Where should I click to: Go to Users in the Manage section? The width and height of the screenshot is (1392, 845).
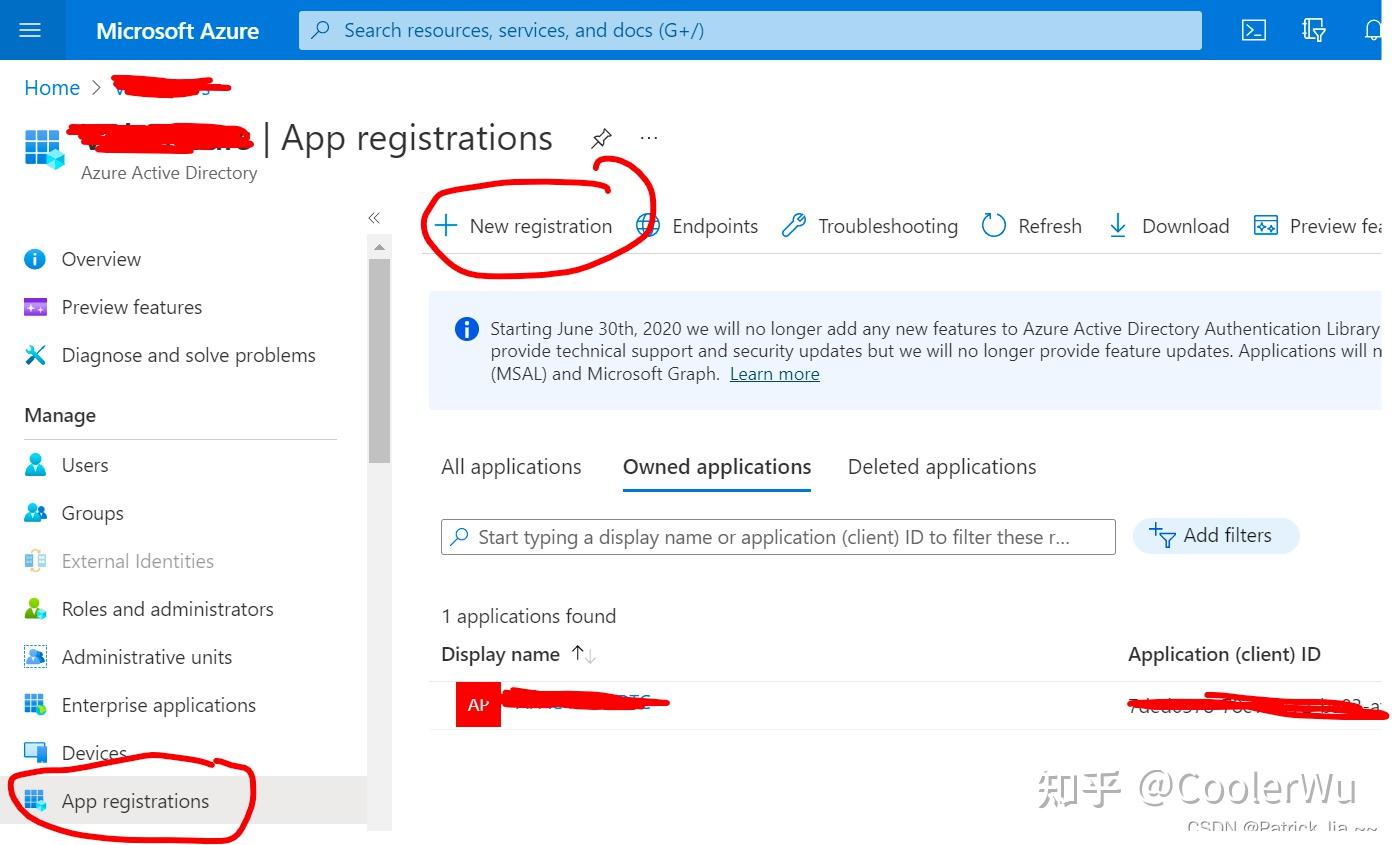click(85, 465)
